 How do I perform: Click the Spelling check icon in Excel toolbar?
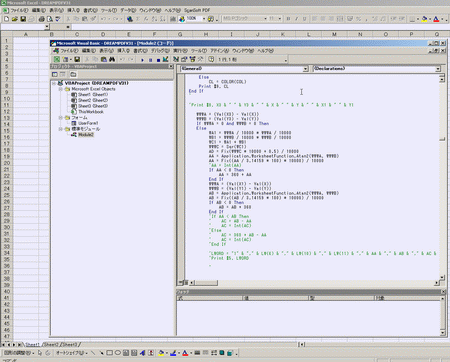pyautogui.click(x=58, y=19)
